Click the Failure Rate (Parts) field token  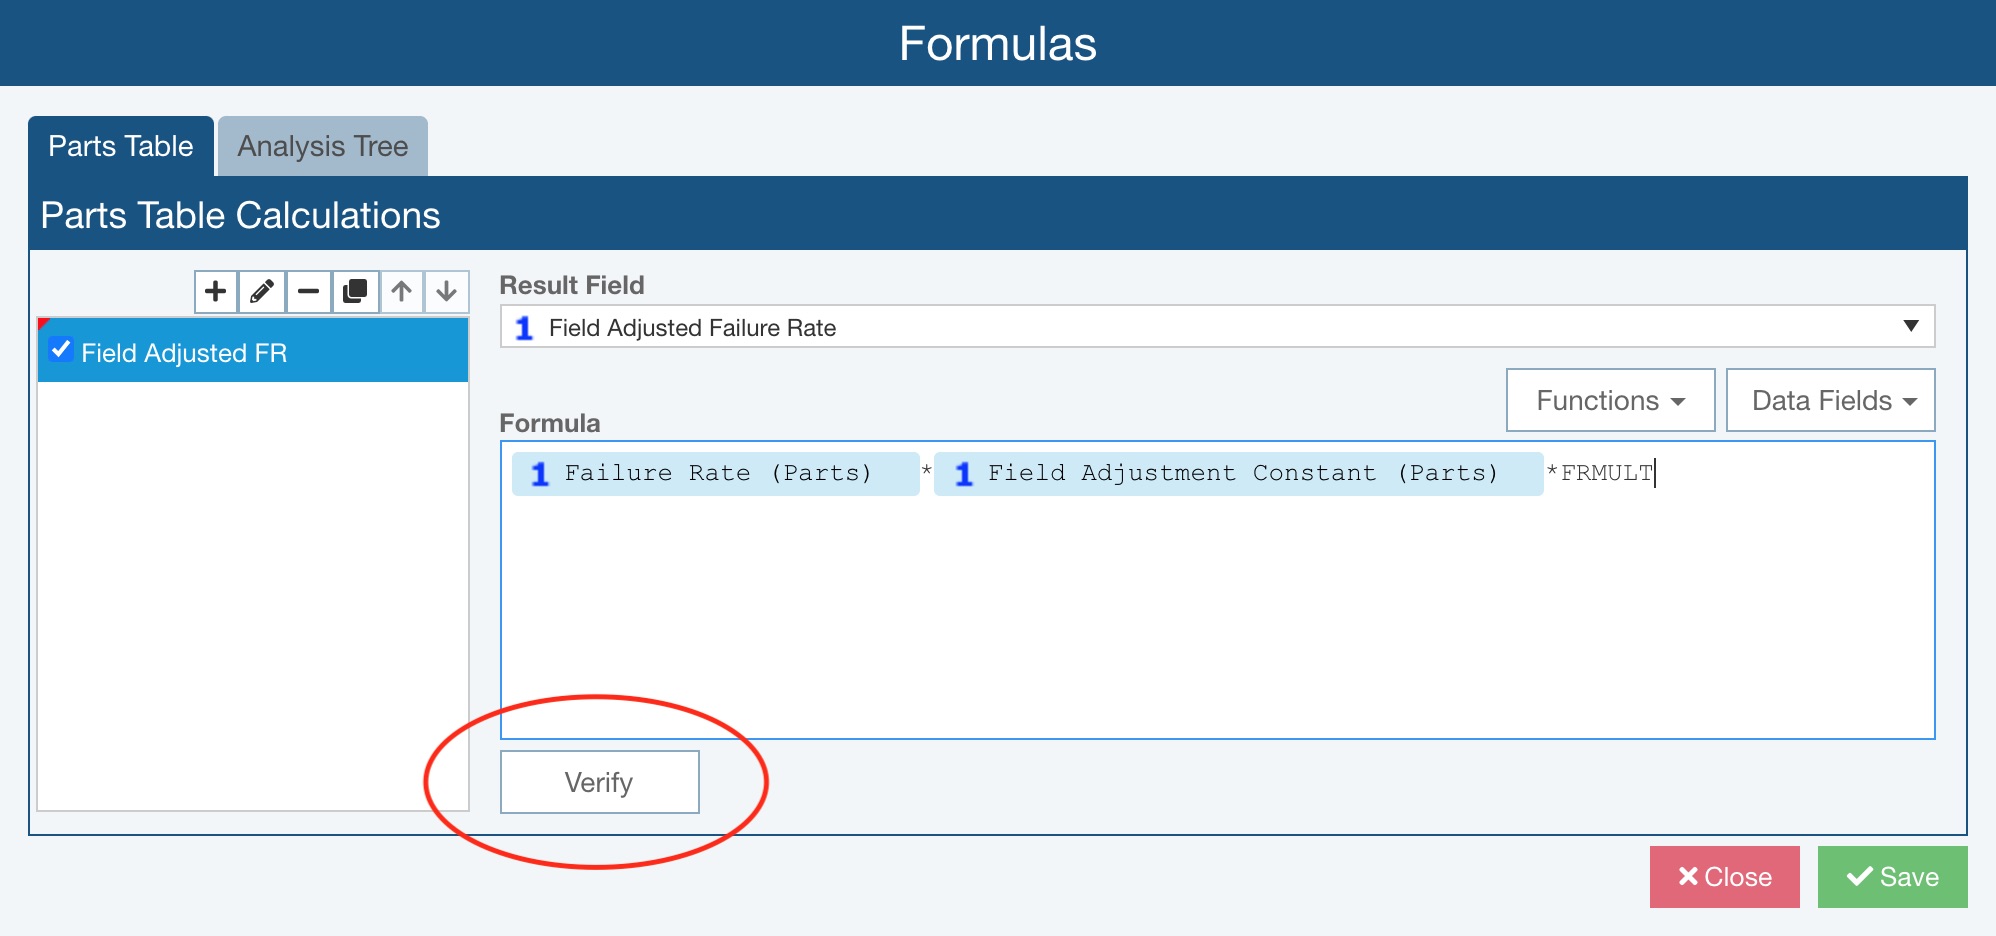(x=715, y=474)
